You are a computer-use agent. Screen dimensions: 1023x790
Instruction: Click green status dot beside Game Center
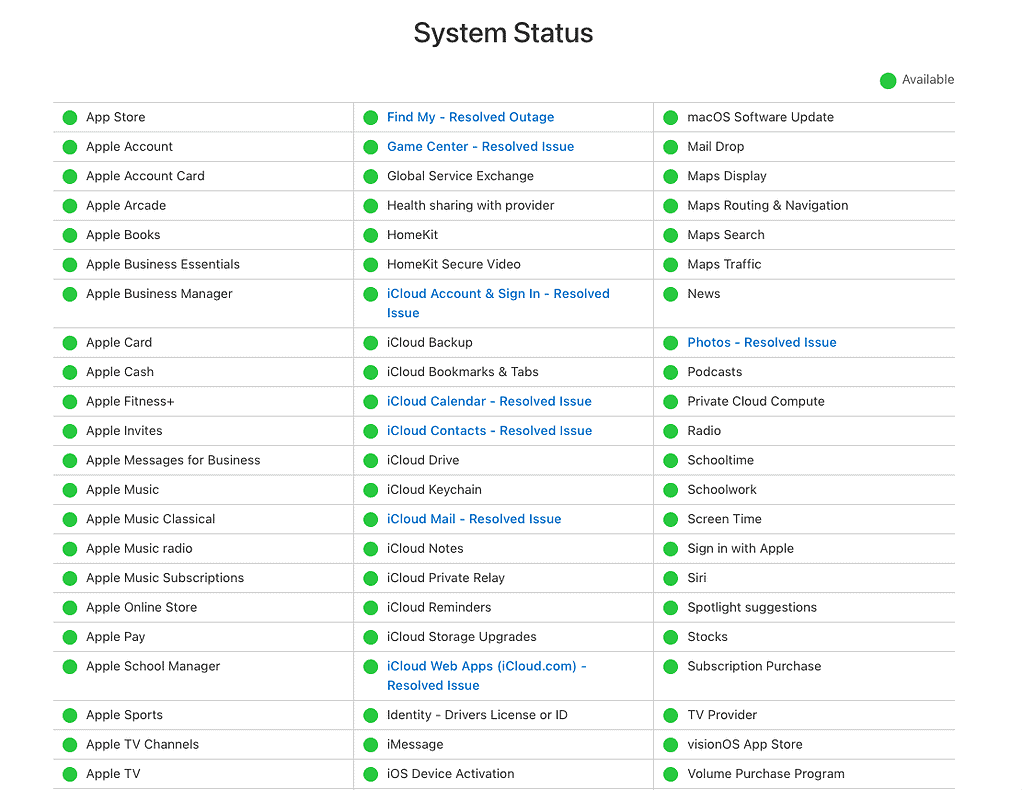(371, 147)
